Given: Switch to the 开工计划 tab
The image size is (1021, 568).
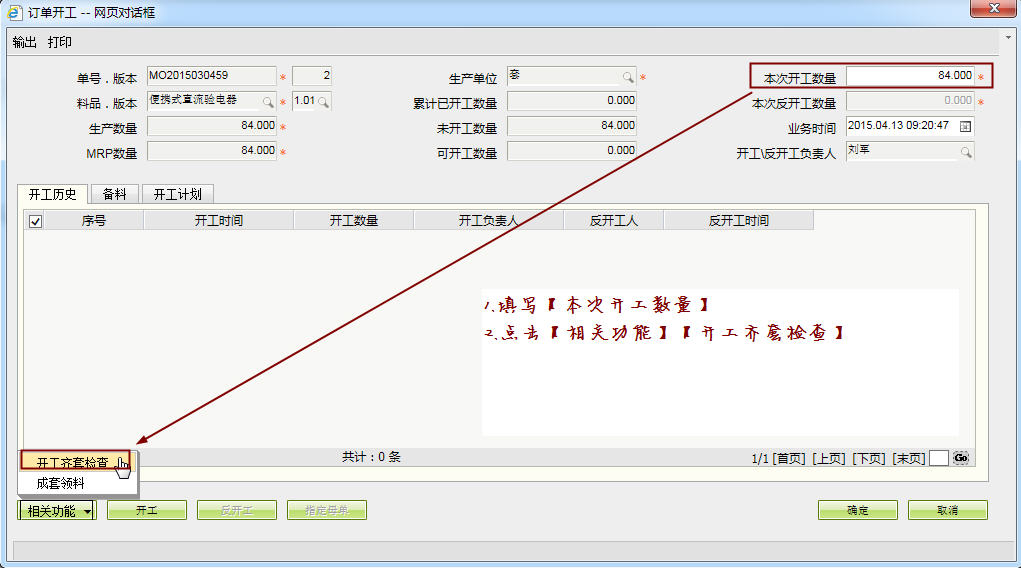Looking at the screenshot, I should pyautogui.click(x=178, y=194).
